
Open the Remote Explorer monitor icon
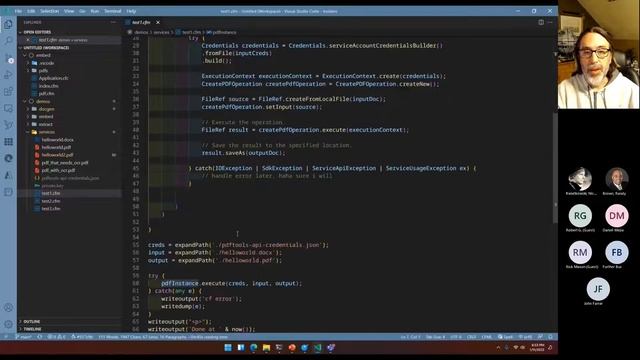click(8, 108)
